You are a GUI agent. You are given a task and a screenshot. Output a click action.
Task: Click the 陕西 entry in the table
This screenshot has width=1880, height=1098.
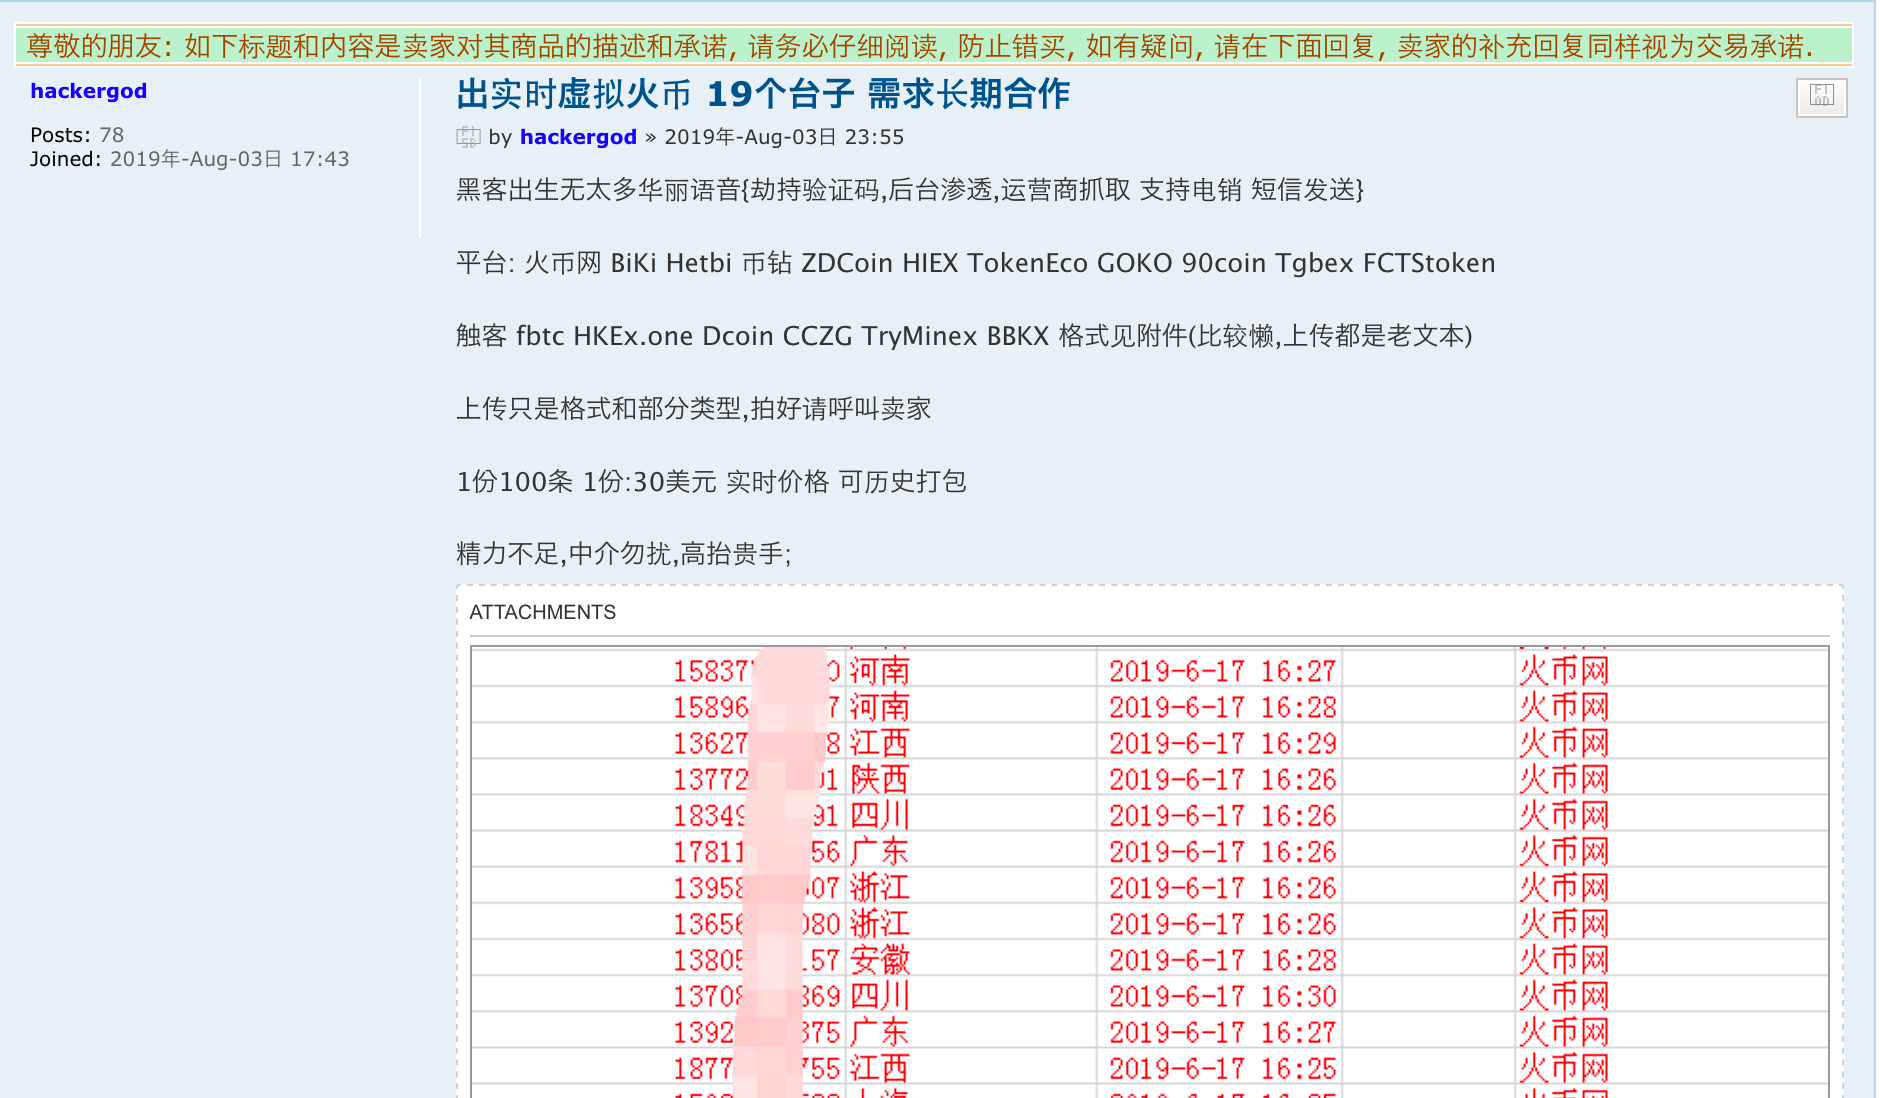pos(879,779)
